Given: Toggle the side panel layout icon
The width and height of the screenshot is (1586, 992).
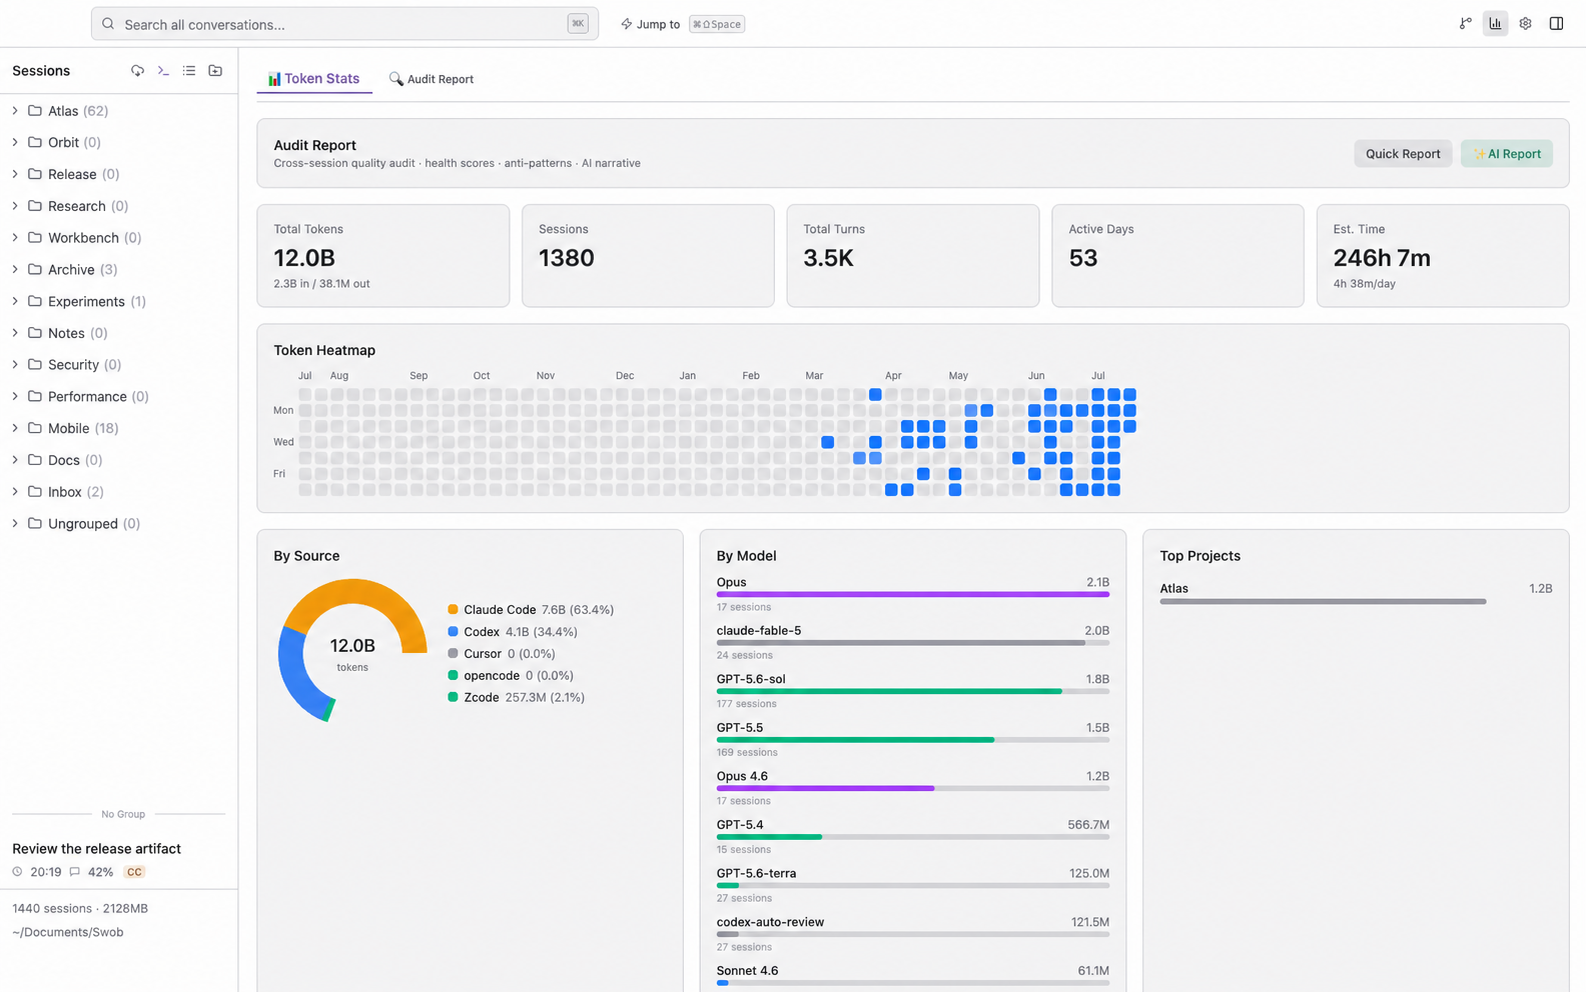Looking at the screenshot, I should click(1556, 24).
